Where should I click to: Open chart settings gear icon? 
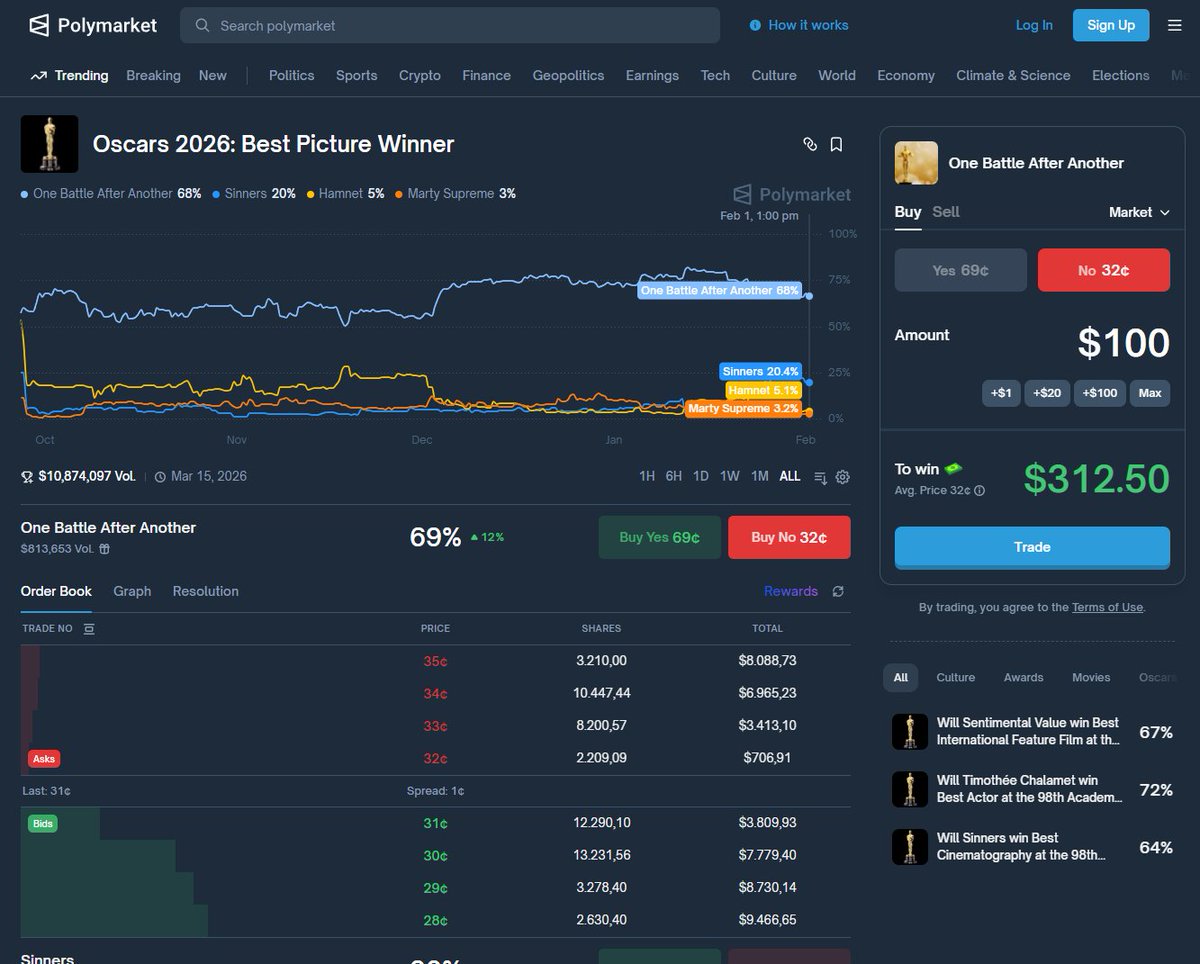(x=843, y=477)
